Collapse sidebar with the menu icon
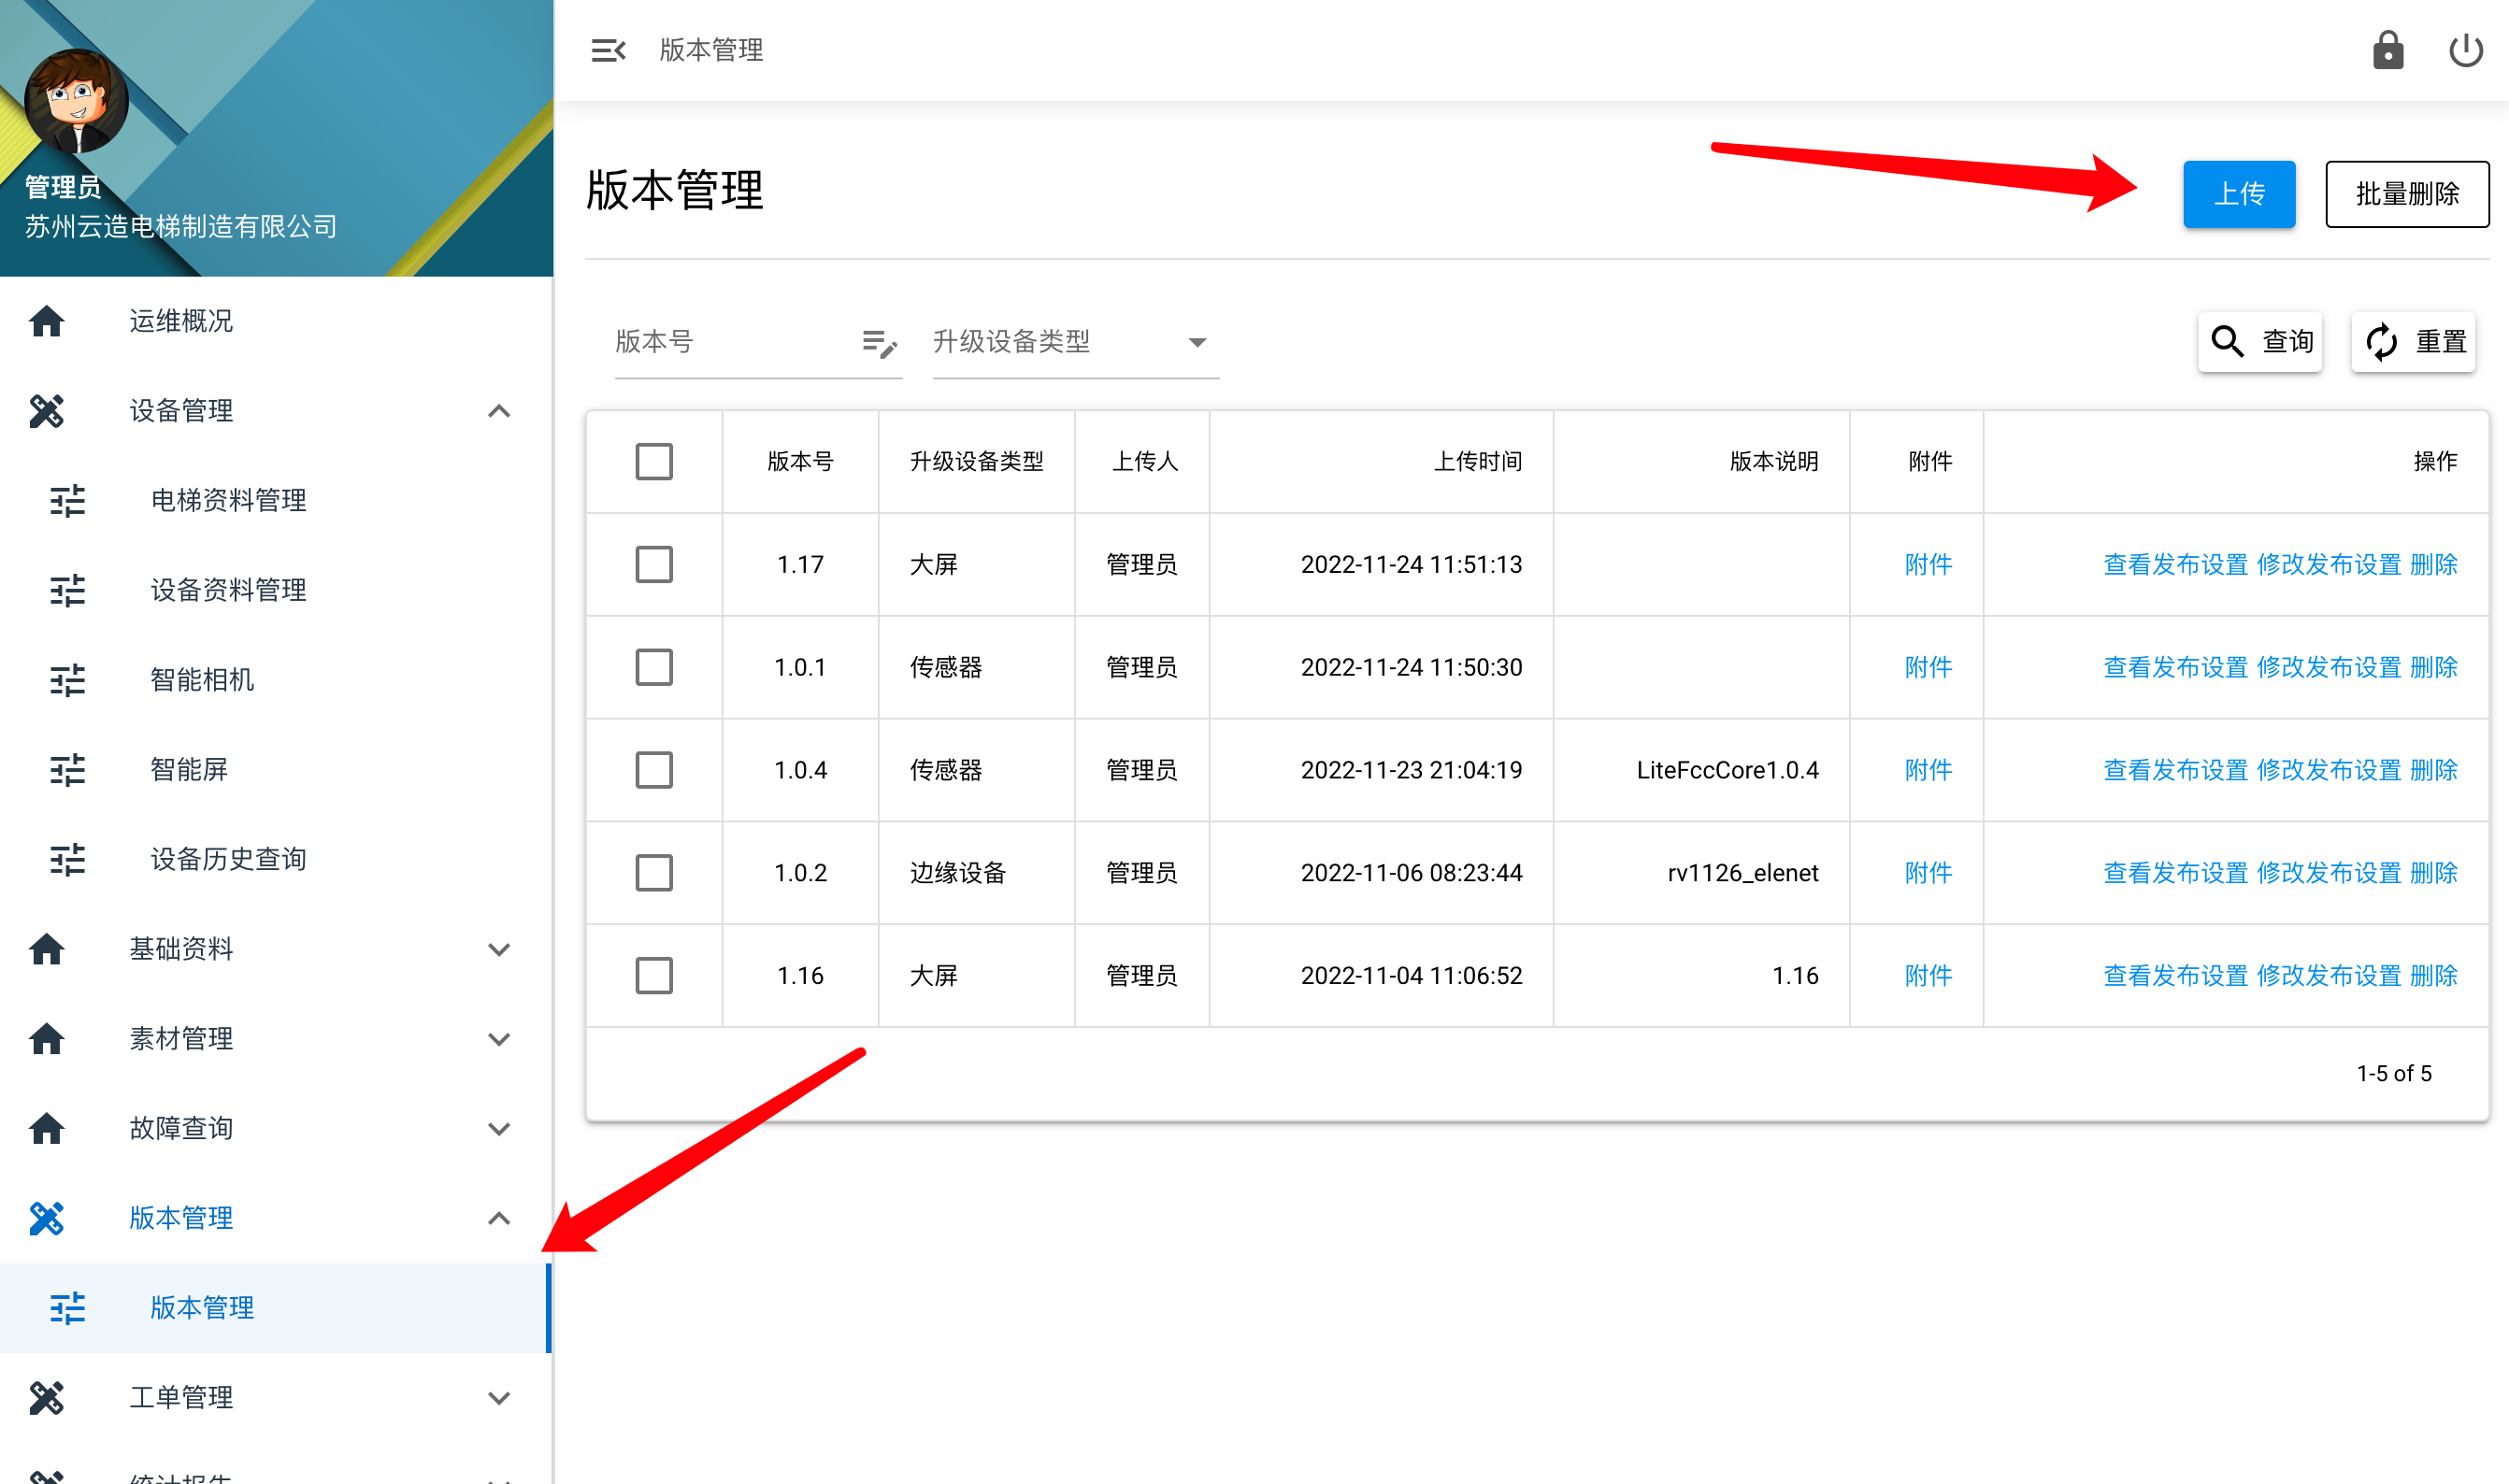The height and width of the screenshot is (1484, 2509). (607, 50)
